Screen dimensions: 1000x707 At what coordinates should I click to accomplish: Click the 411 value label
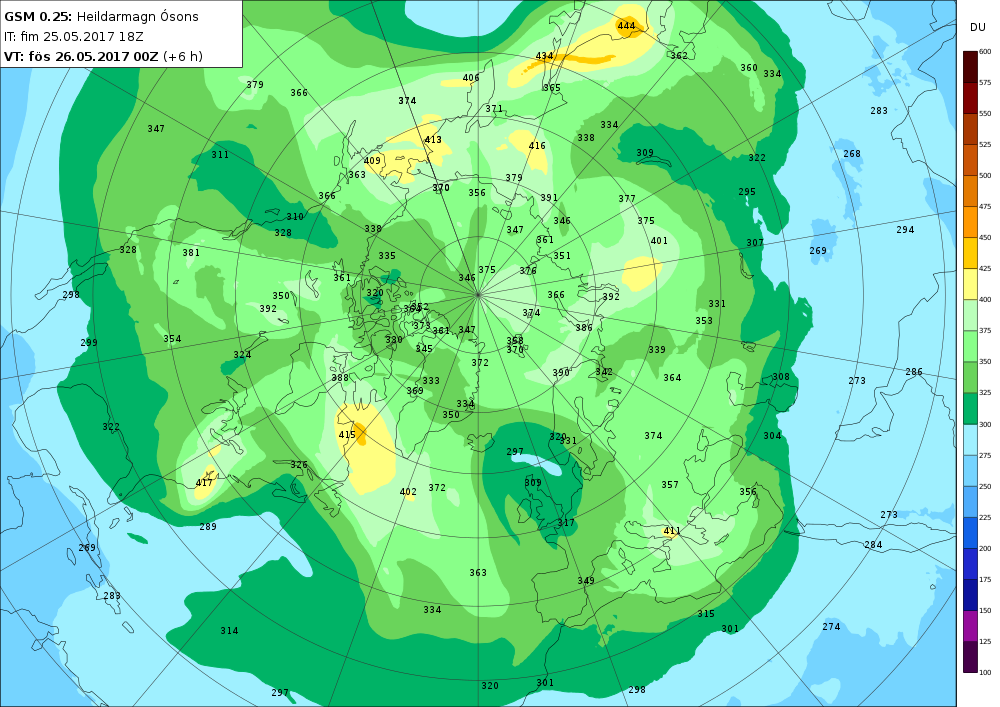[672, 531]
